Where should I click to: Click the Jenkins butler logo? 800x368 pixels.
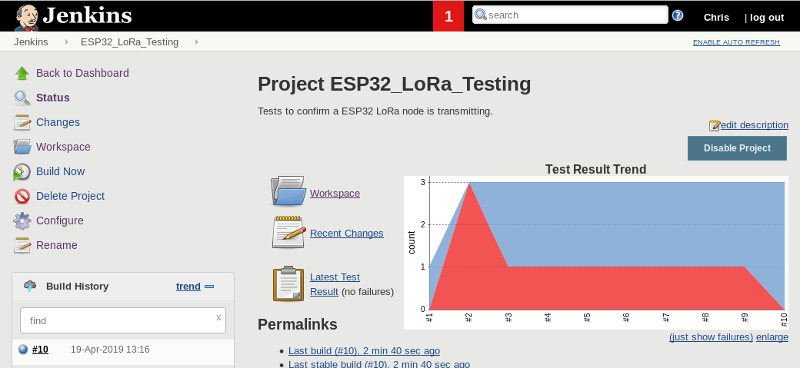pos(27,17)
